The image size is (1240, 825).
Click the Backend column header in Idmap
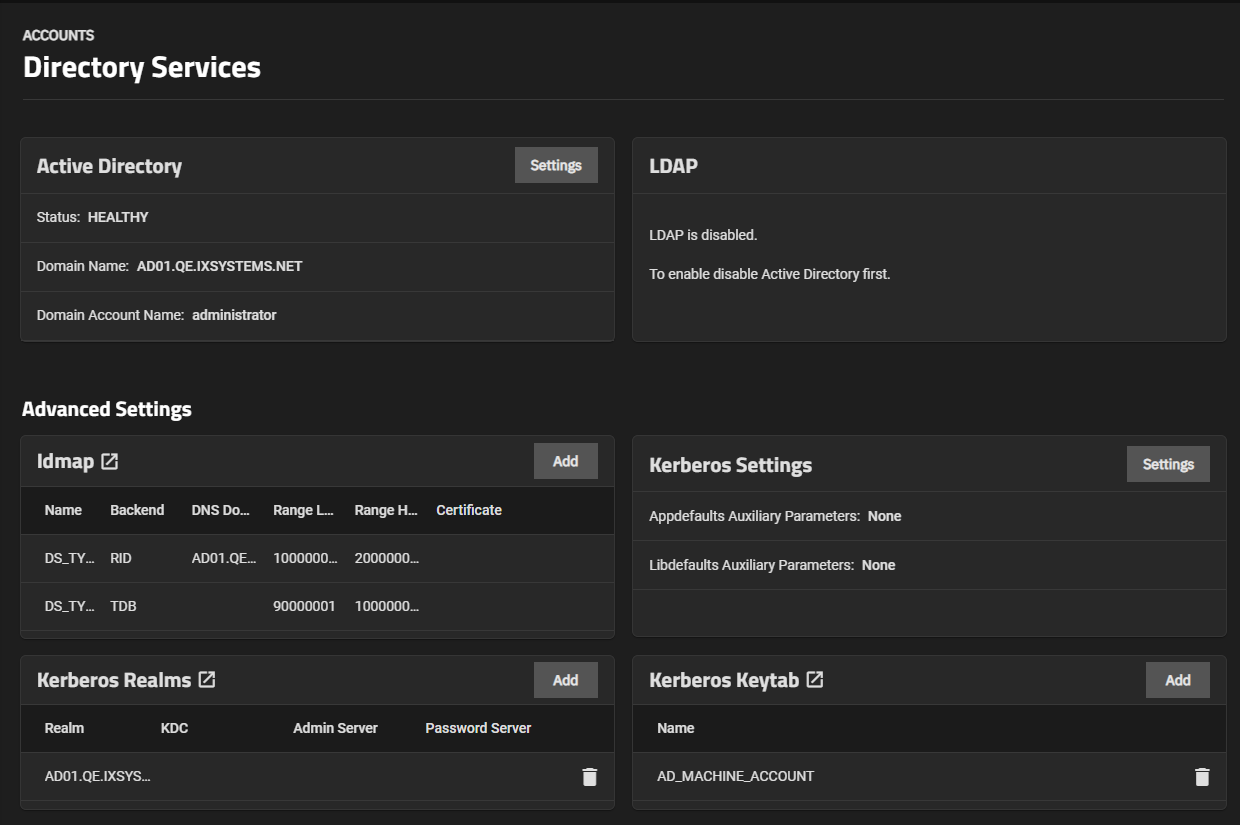137,511
